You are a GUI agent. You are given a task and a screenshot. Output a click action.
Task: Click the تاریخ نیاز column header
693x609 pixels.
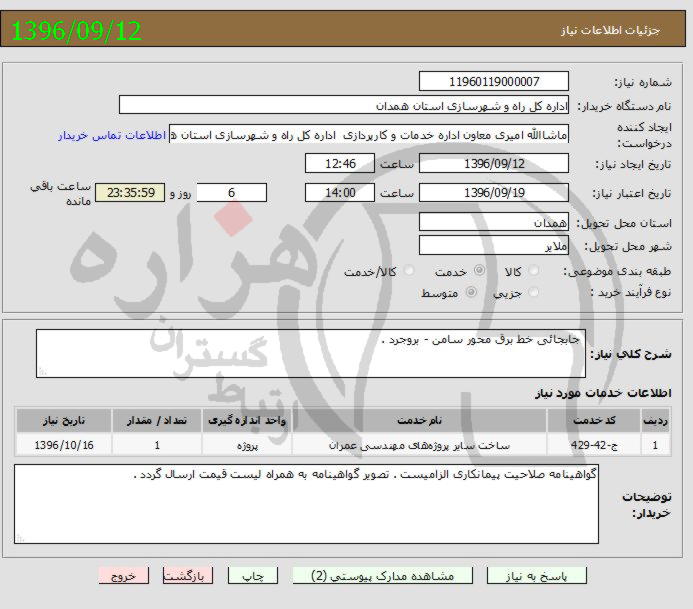[x=64, y=420]
